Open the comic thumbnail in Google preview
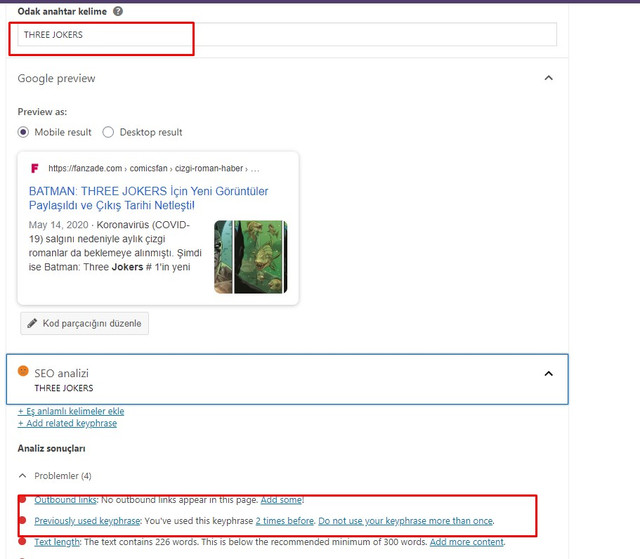This screenshot has width=640, height=559. coord(251,257)
